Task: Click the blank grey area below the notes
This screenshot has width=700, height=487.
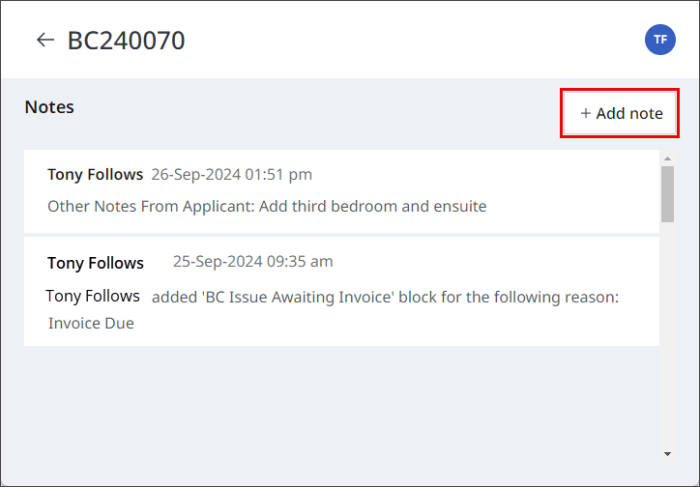Action: (x=340, y=400)
